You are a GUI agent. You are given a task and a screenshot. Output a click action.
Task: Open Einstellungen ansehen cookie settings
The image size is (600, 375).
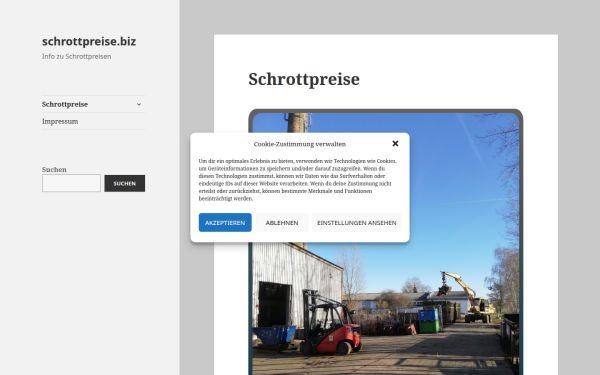(357, 222)
